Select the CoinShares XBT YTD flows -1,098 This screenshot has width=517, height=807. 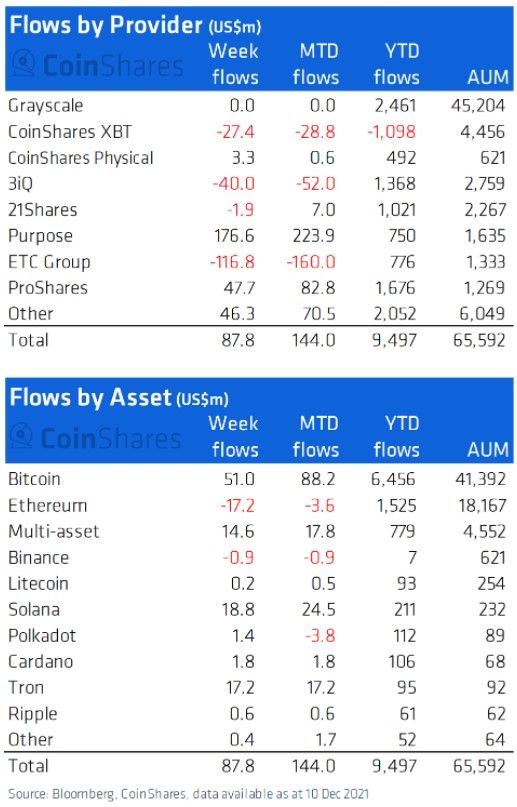coord(391,132)
